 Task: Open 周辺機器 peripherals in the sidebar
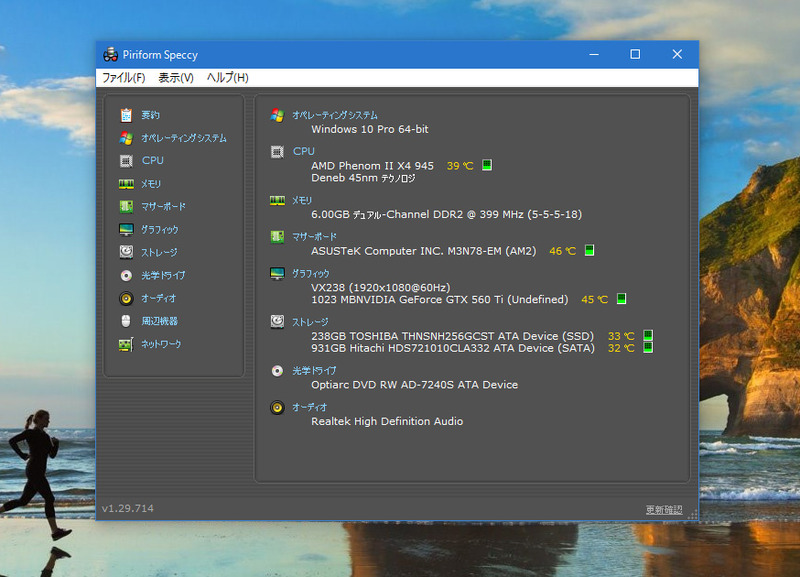pos(159,321)
